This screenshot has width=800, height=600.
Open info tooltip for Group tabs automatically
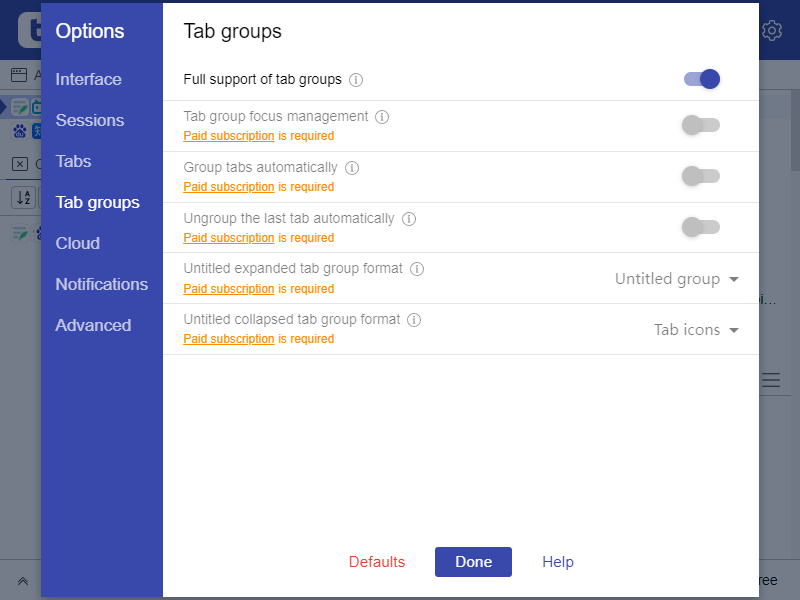(x=352, y=168)
